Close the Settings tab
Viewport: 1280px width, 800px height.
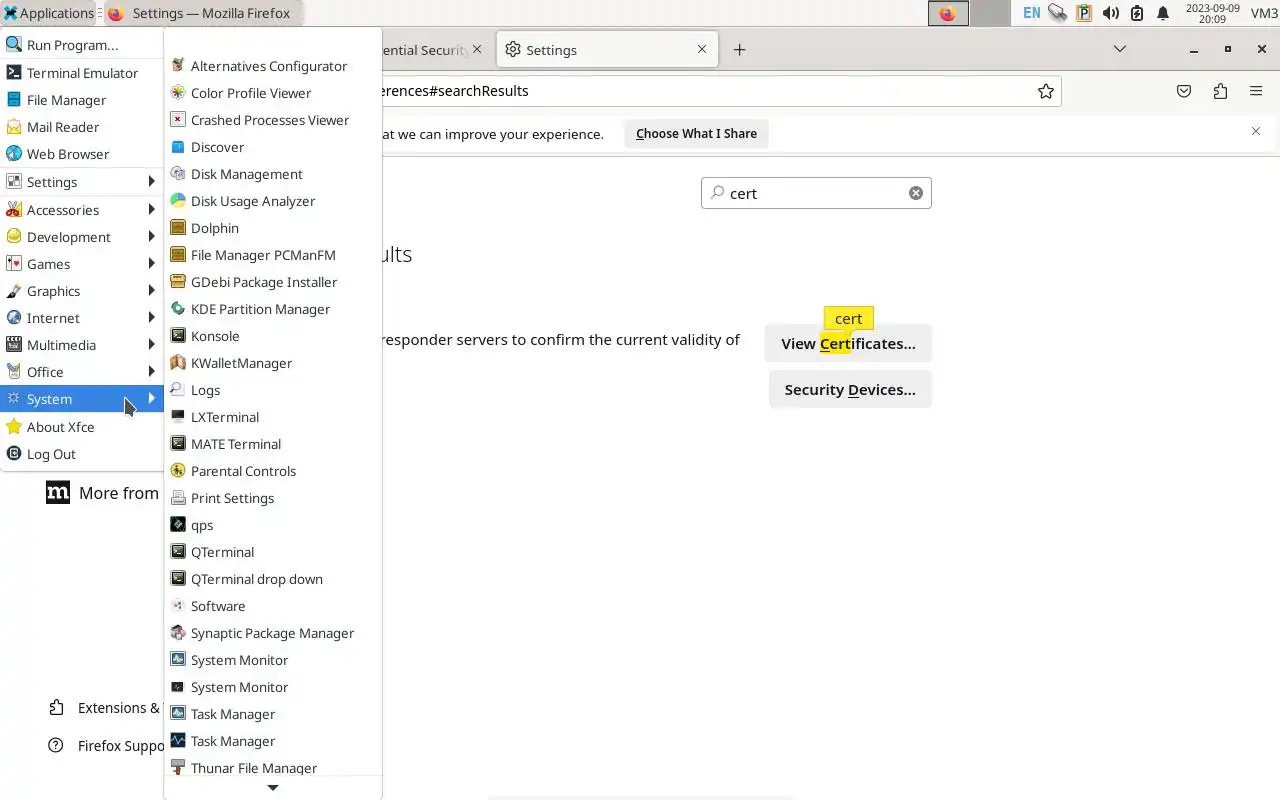[702, 49]
